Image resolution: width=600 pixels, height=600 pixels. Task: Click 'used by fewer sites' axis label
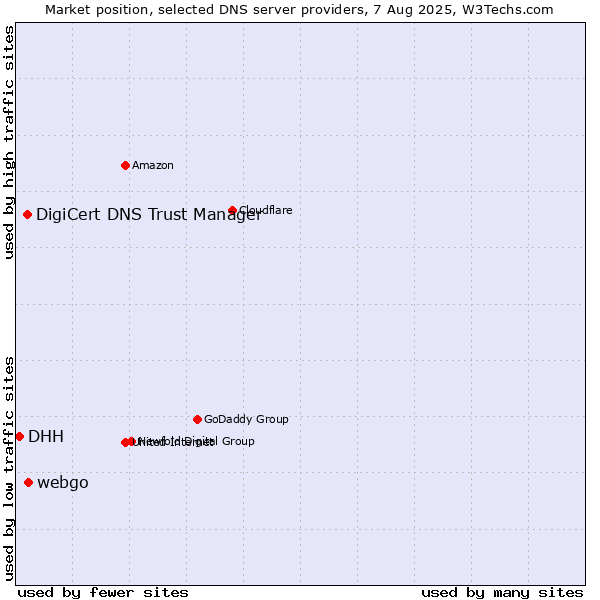click(103, 593)
